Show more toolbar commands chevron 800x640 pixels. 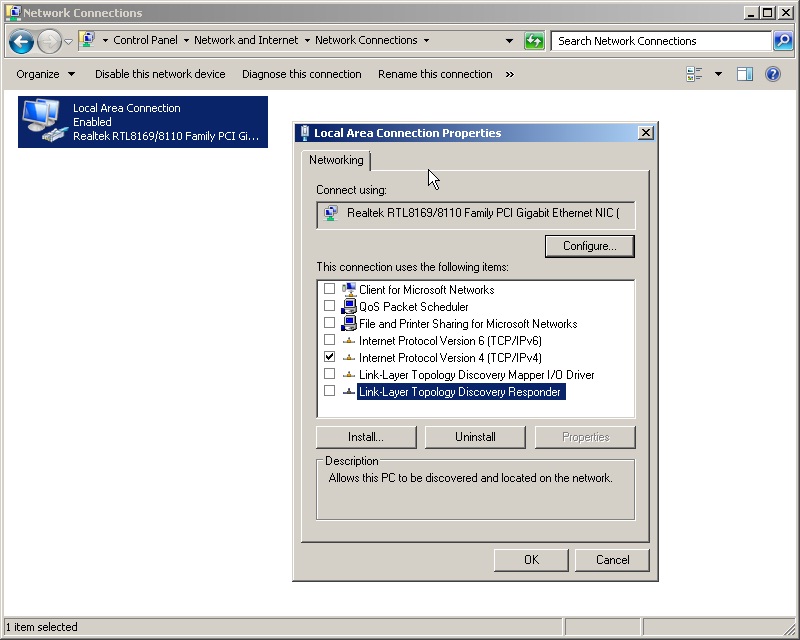(x=510, y=75)
